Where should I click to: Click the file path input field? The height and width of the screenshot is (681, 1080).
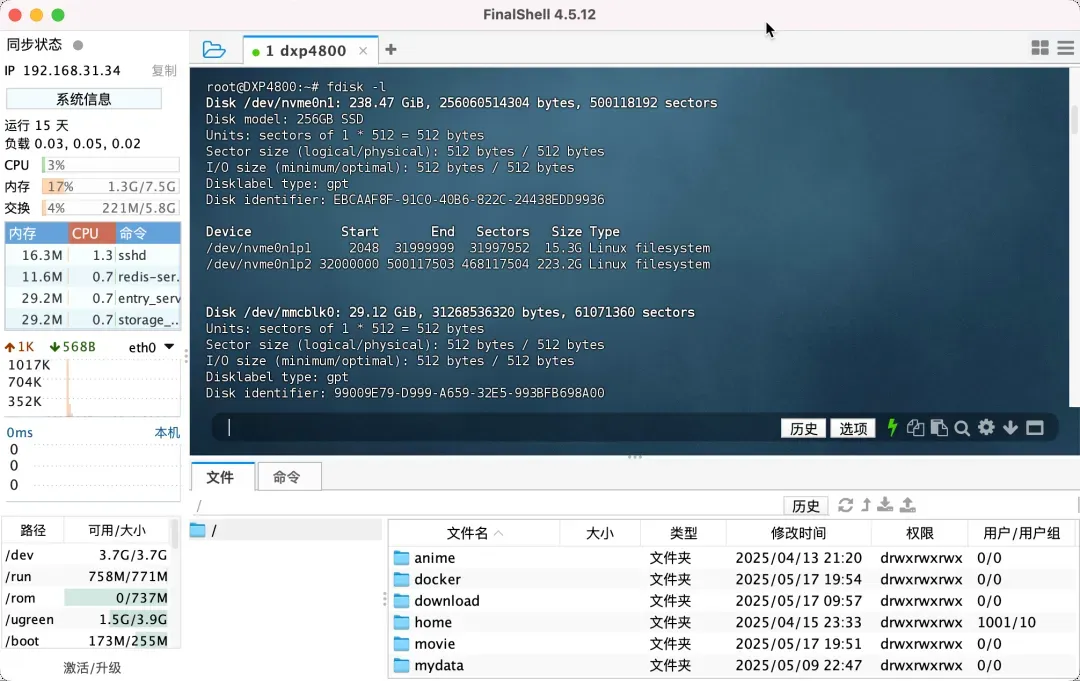tap(486, 506)
